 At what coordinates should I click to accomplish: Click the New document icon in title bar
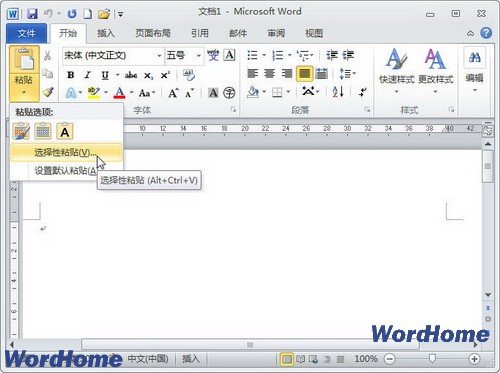click(88, 14)
